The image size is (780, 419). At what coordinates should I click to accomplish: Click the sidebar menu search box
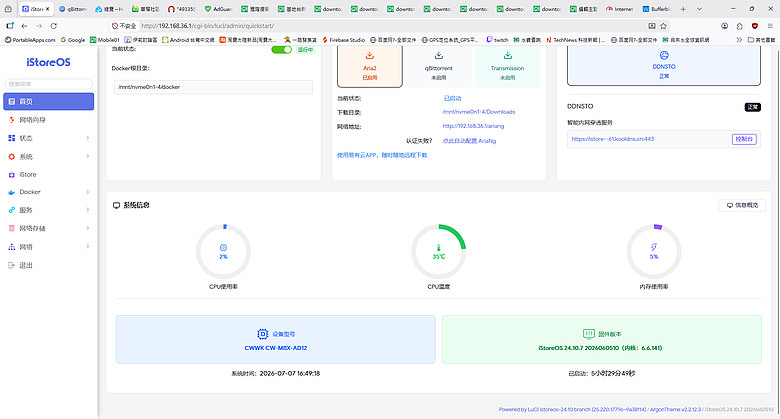coord(48,84)
